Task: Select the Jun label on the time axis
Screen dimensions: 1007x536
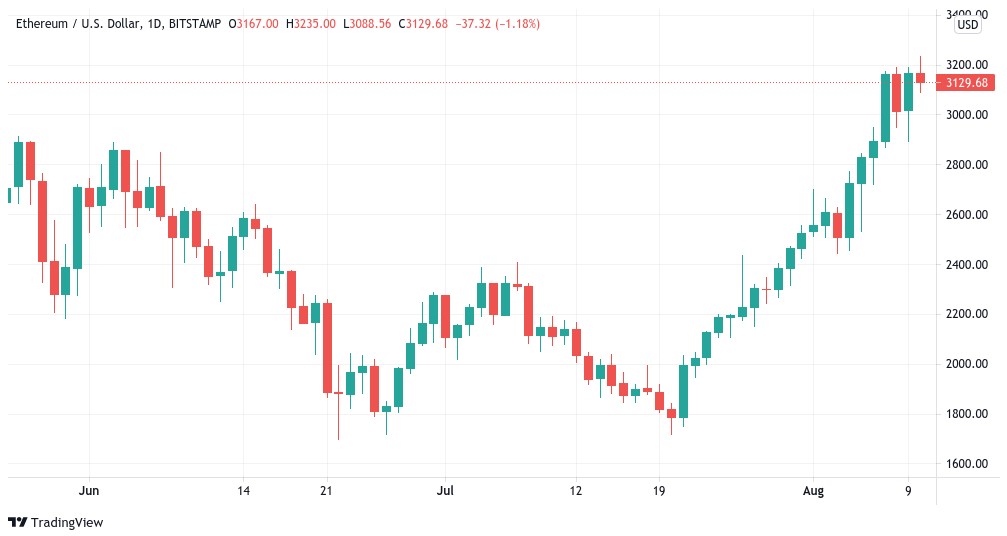Action: (89, 492)
